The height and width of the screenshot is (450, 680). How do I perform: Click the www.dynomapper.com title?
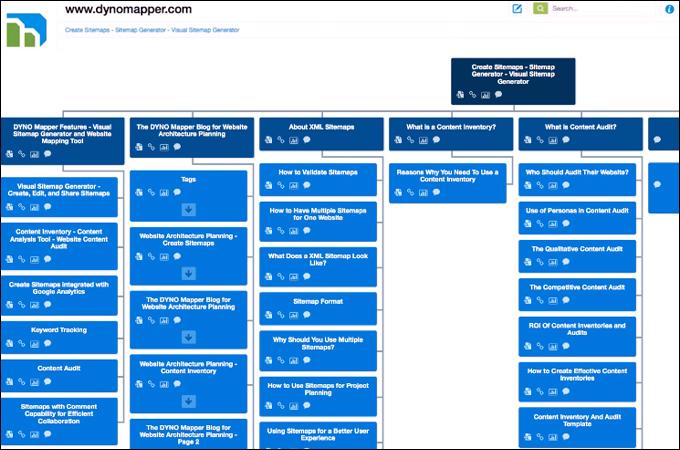[x=128, y=9]
